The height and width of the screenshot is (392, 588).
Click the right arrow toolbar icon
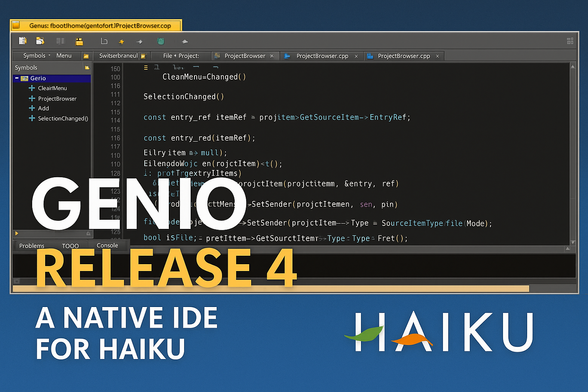click(140, 42)
